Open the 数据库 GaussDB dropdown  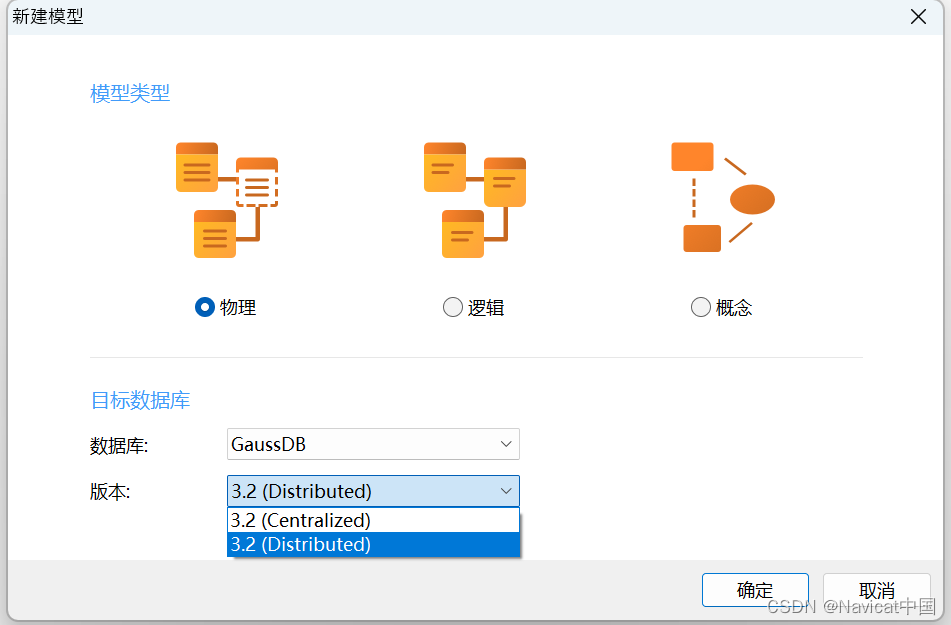[373, 444]
